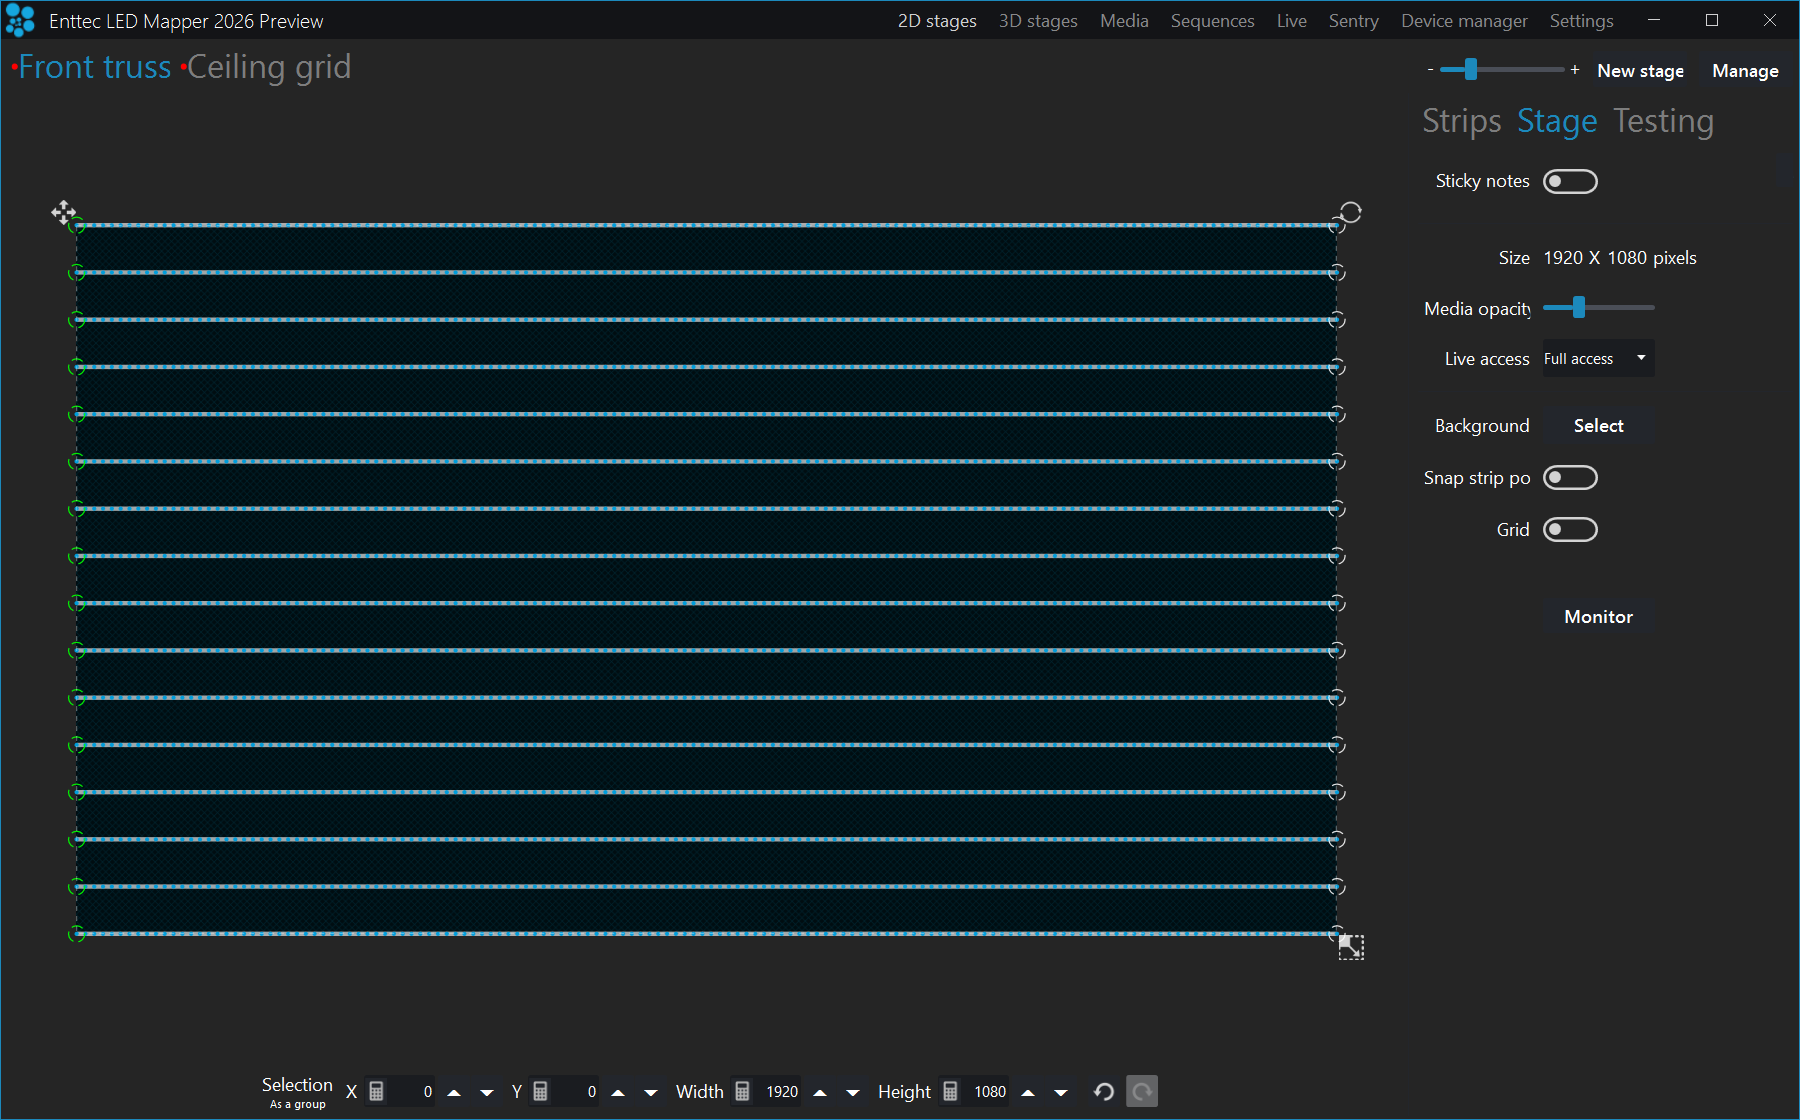Enable Snap strip points switch
The width and height of the screenshot is (1800, 1120).
(1570, 477)
